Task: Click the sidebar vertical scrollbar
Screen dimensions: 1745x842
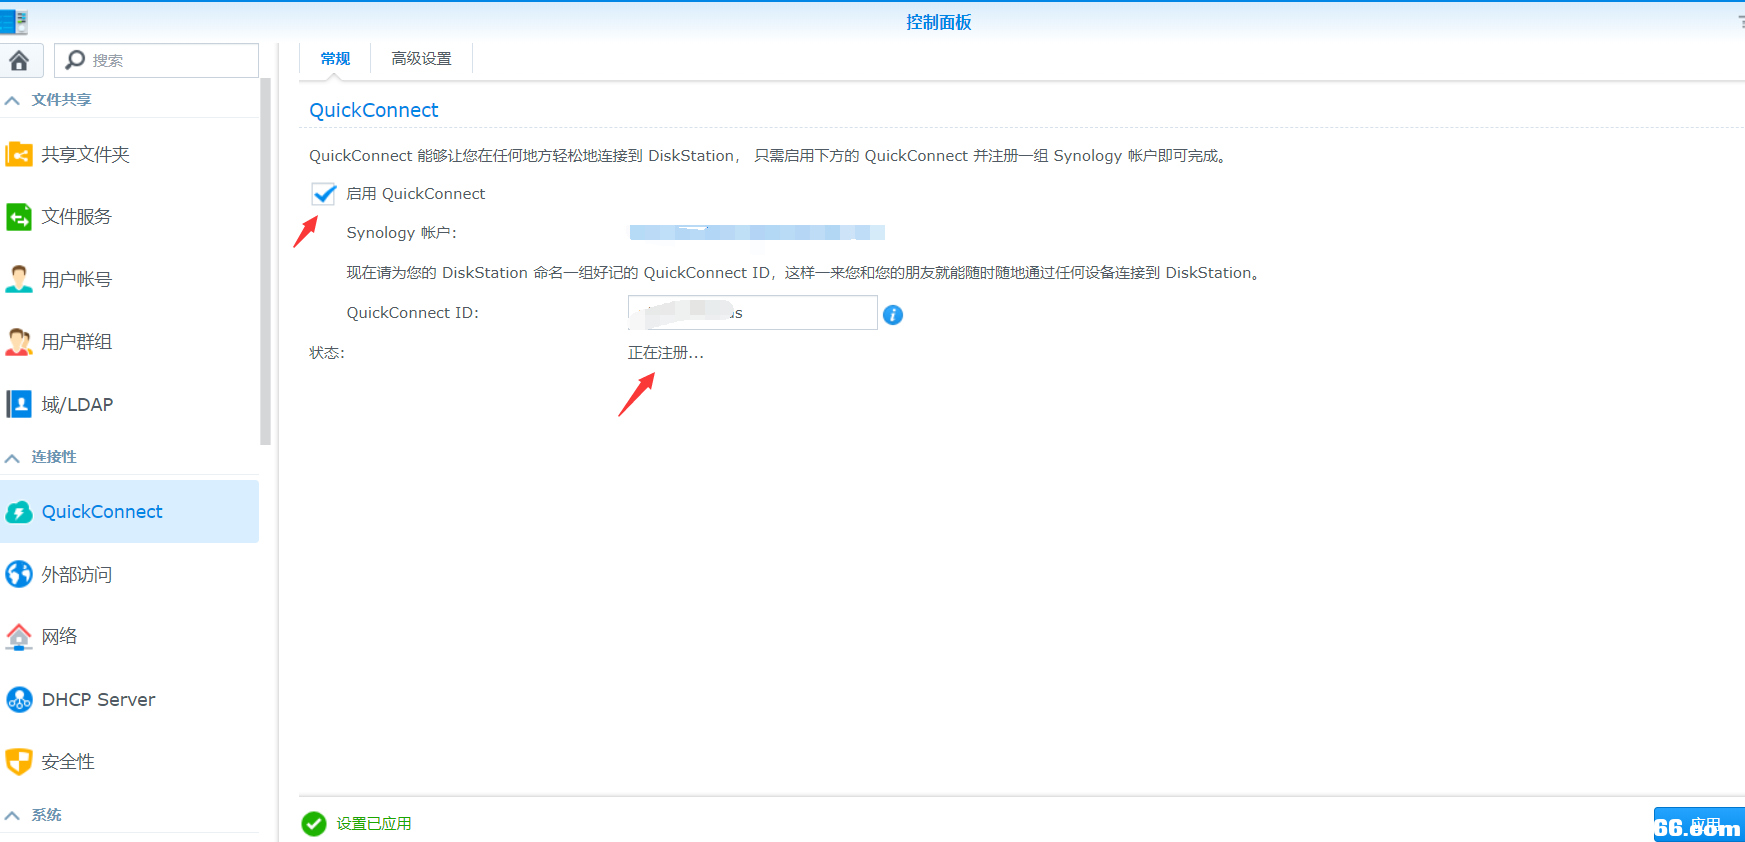Action: click(265, 262)
